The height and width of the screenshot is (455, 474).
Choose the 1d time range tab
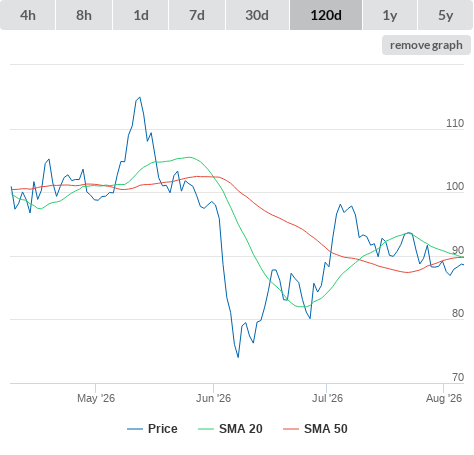click(x=141, y=15)
